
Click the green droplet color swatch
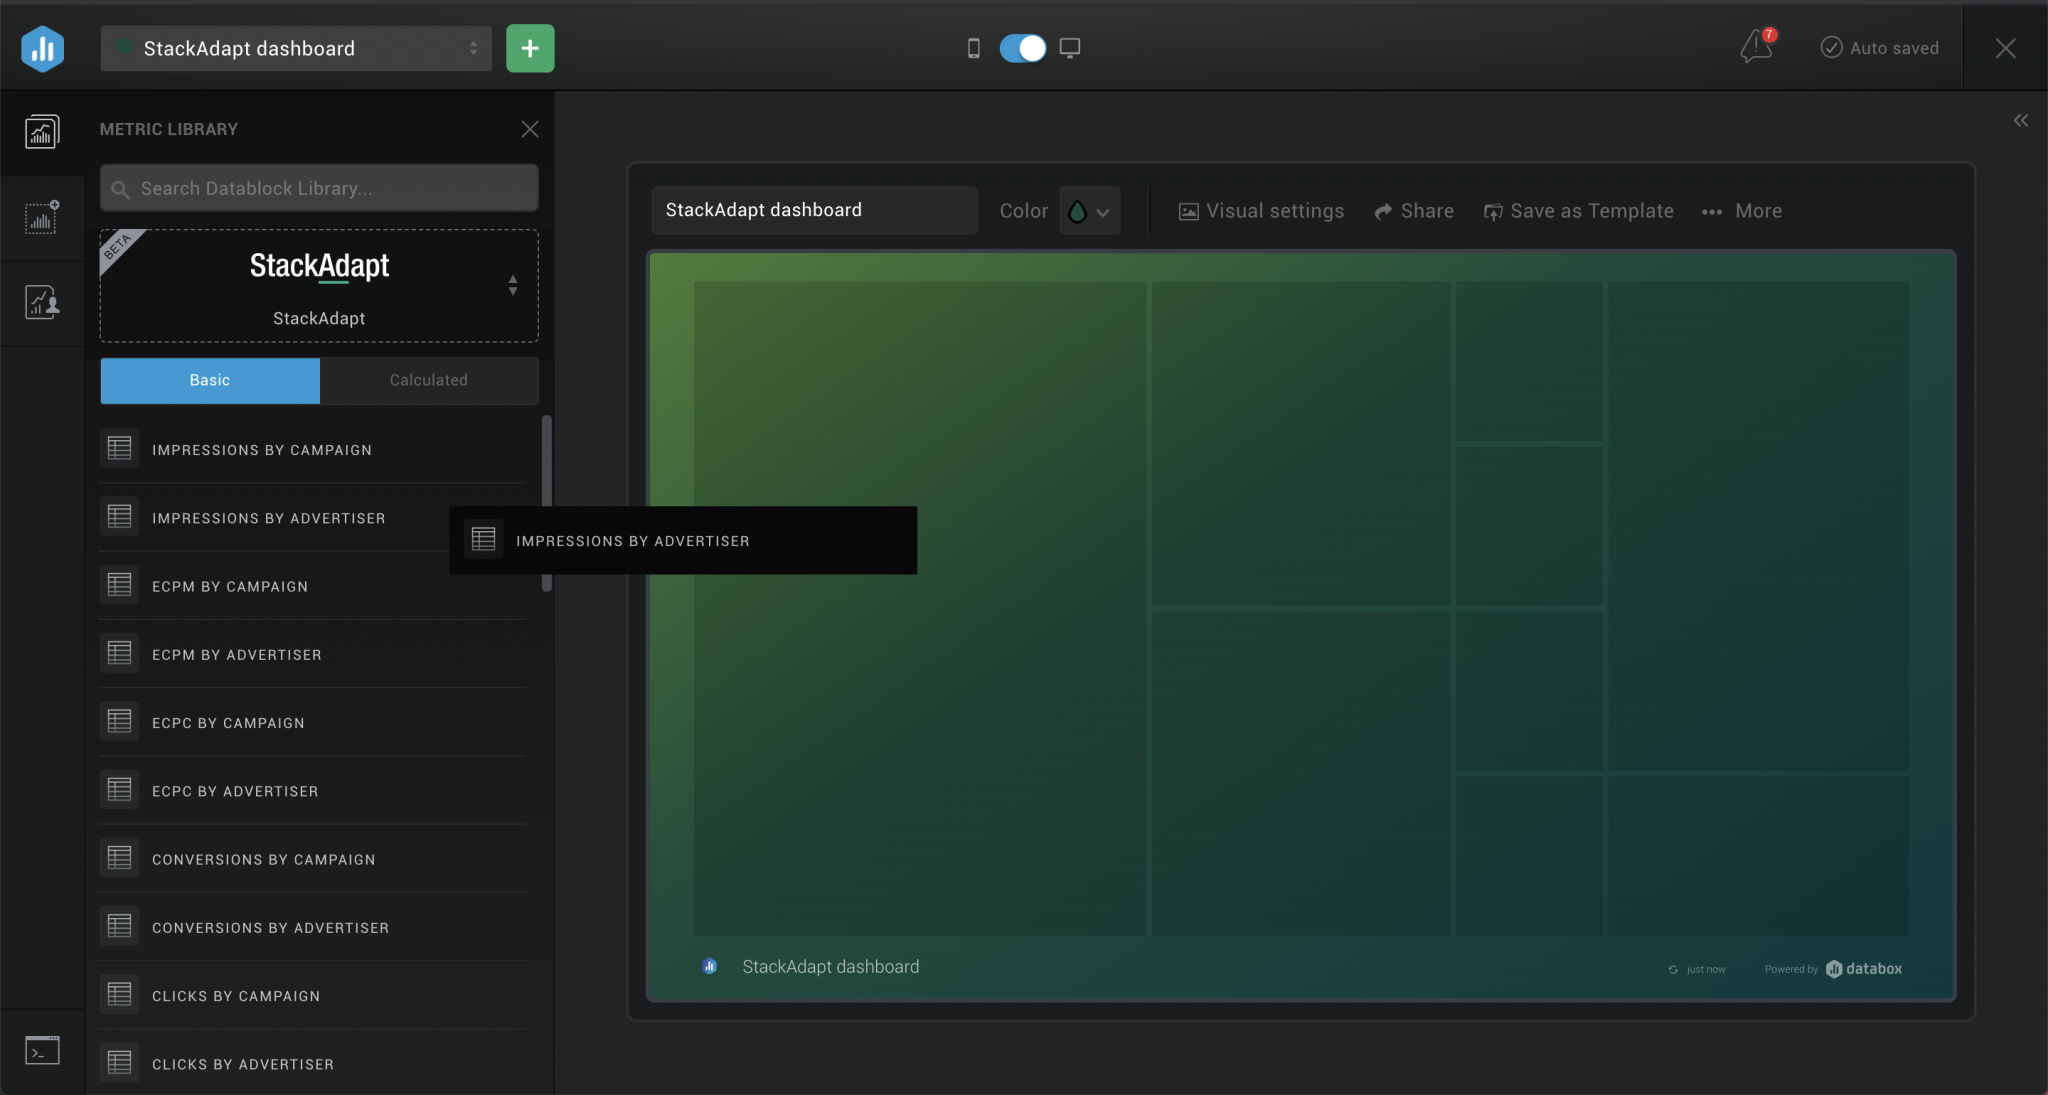tap(1078, 211)
